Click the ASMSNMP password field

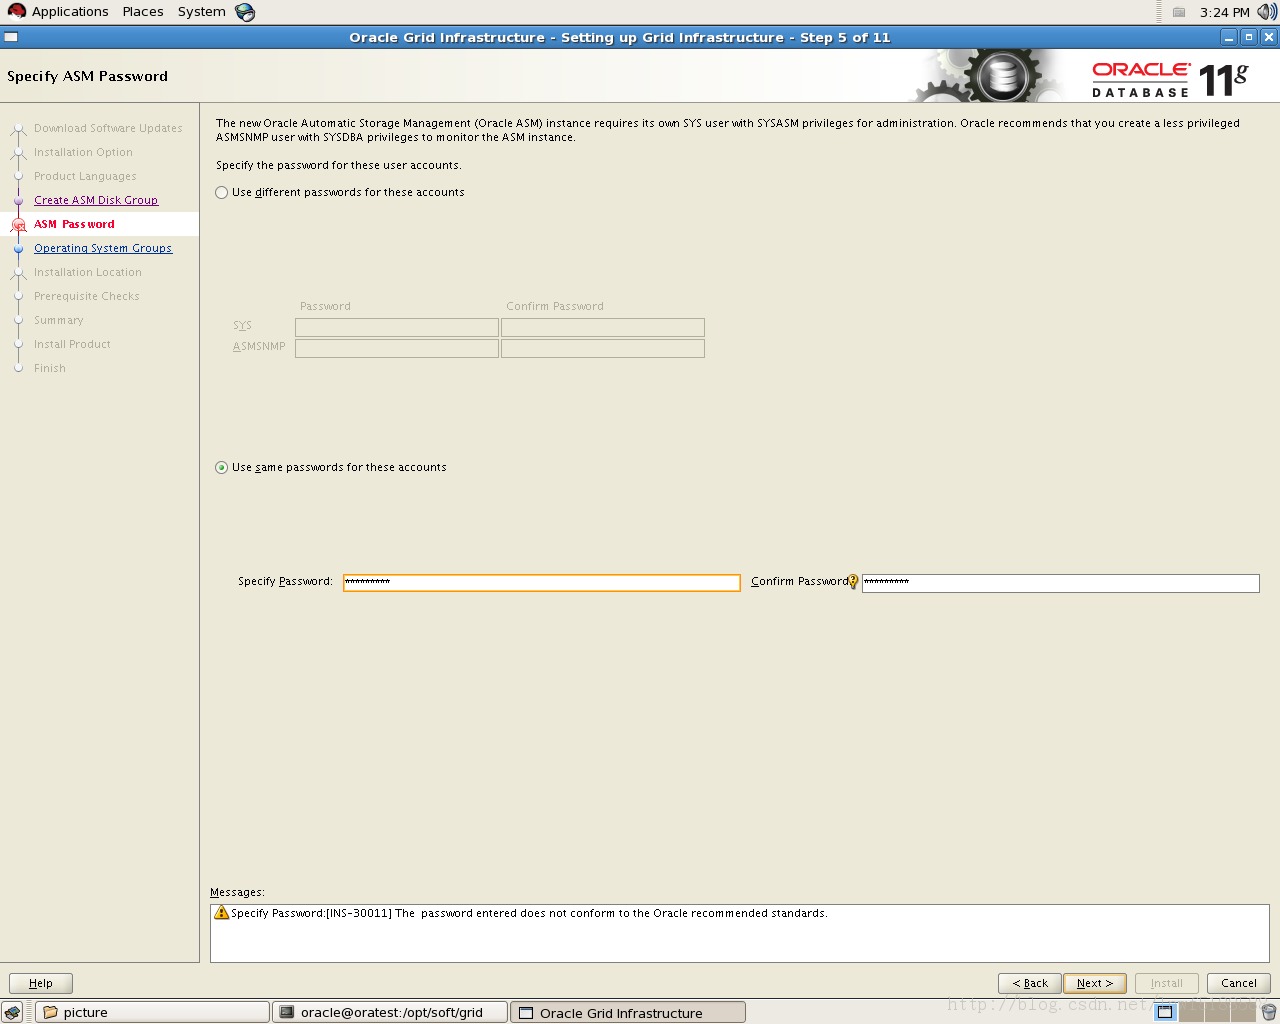click(x=397, y=349)
